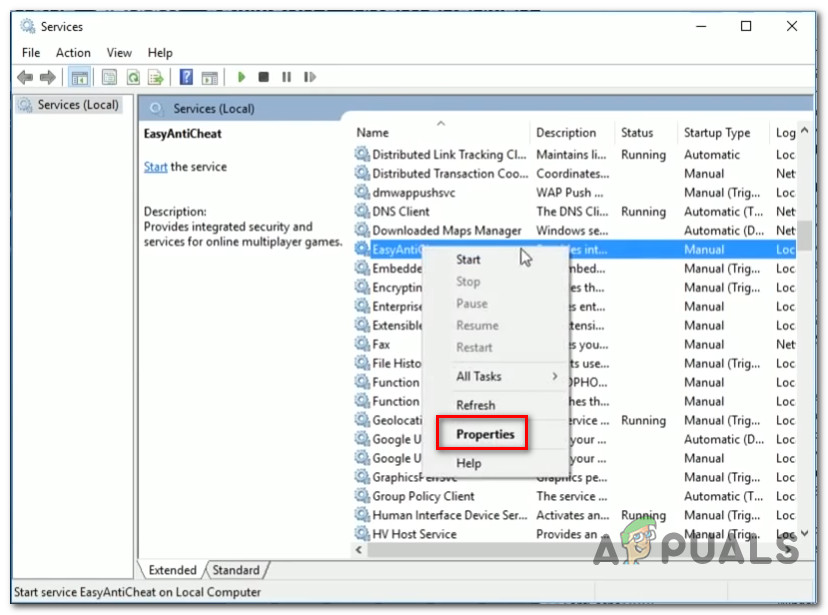Viewport: 828px width, 615px height.
Task: Choose Properties in the context menu
Action: (485, 434)
